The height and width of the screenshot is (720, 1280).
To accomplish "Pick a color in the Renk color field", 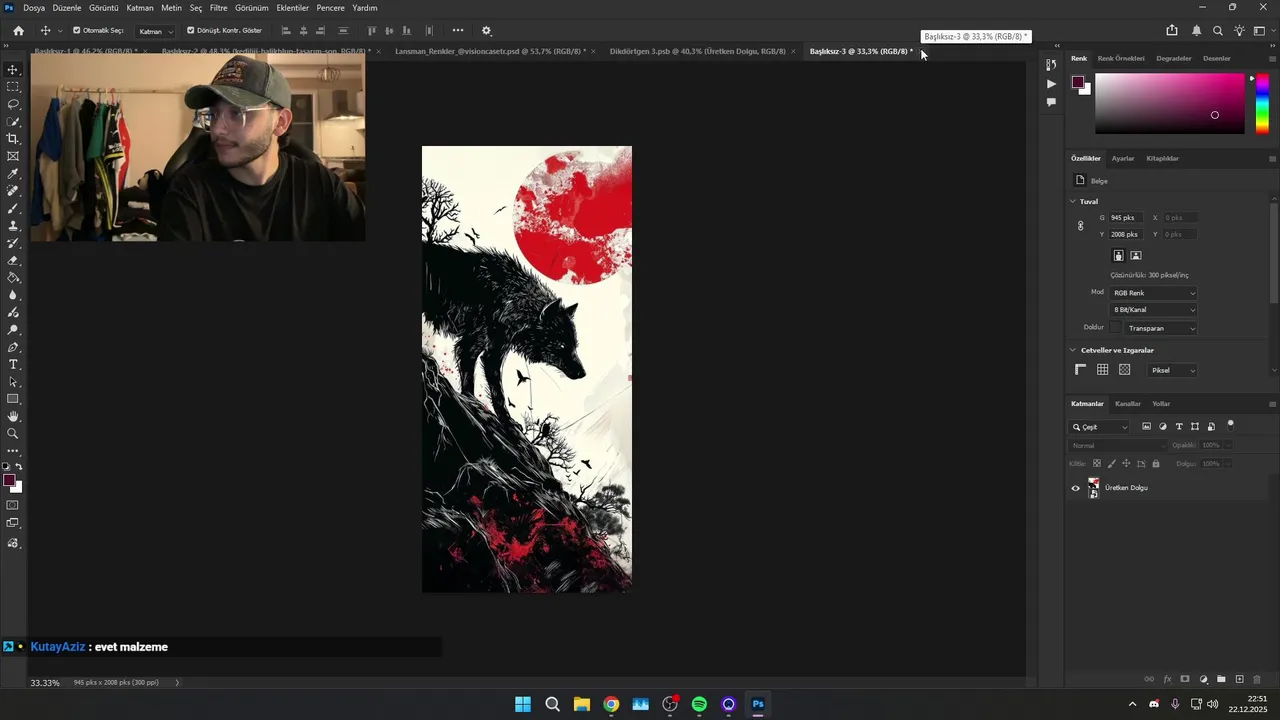I will click(x=1169, y=104).
